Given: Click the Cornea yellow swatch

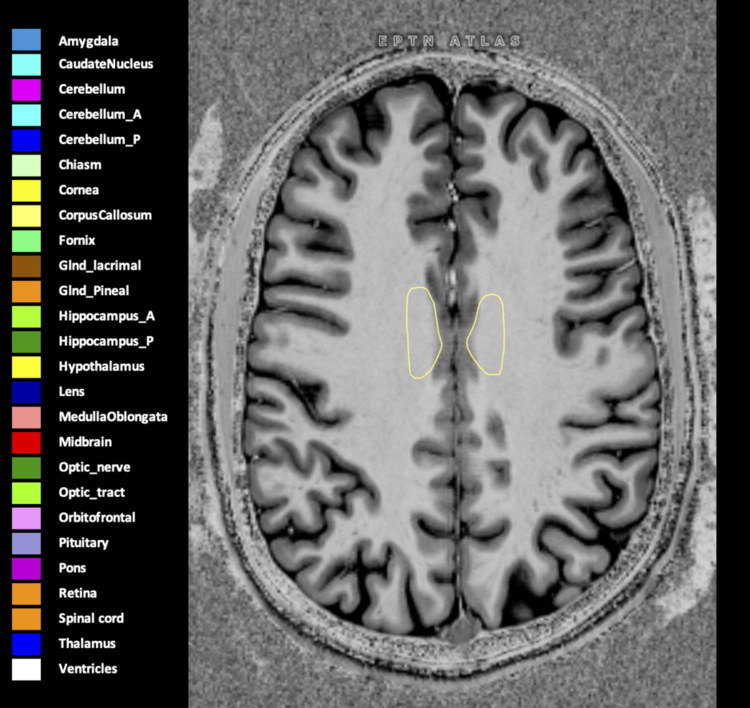Looking at the screenshot, I should [x=26, y=191].
